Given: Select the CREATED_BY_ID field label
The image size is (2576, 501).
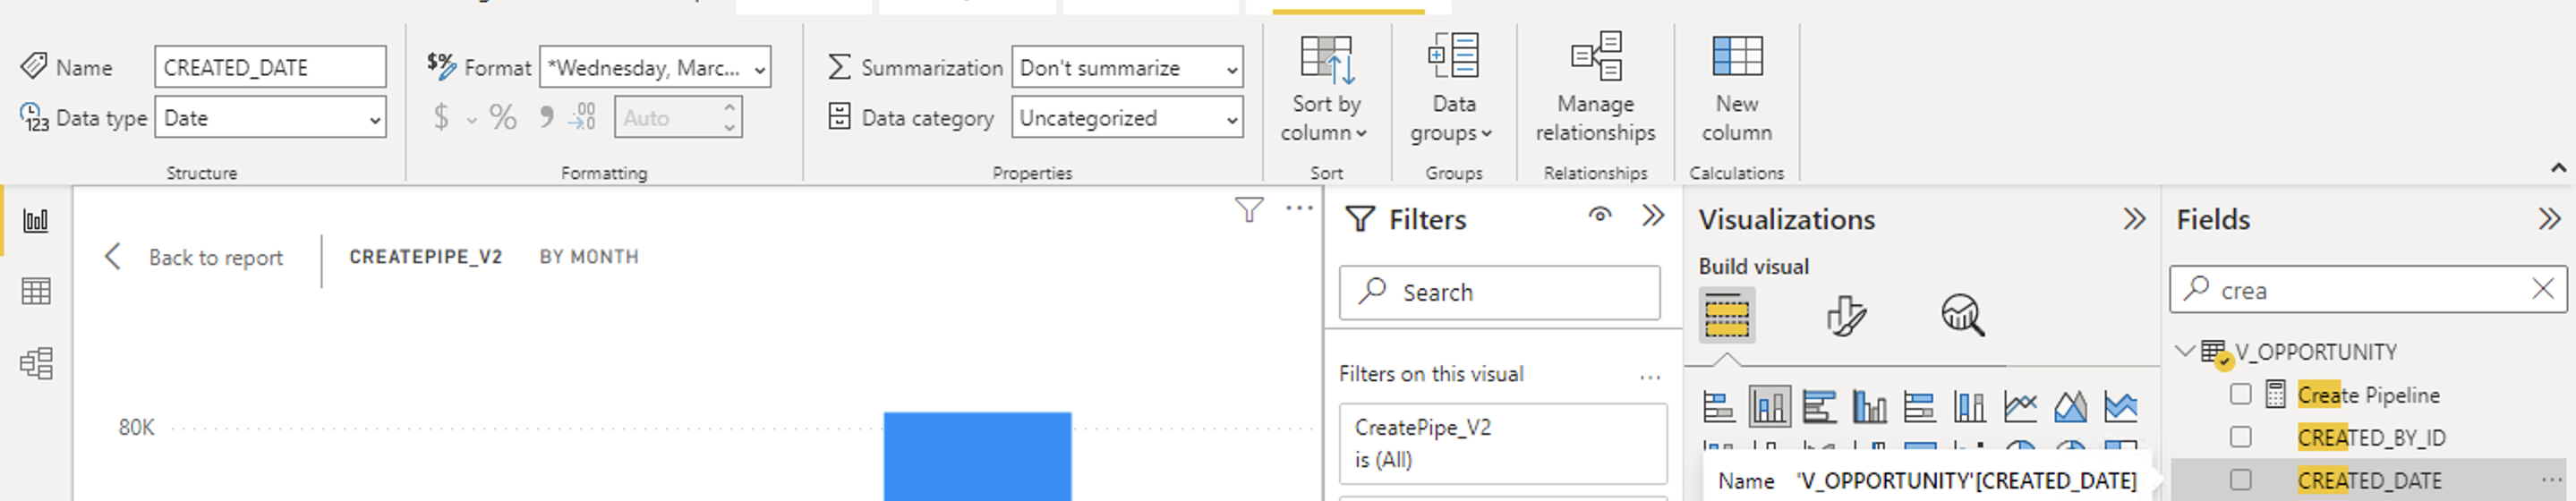Looking at the screenshot, I should click(2371, 438).
